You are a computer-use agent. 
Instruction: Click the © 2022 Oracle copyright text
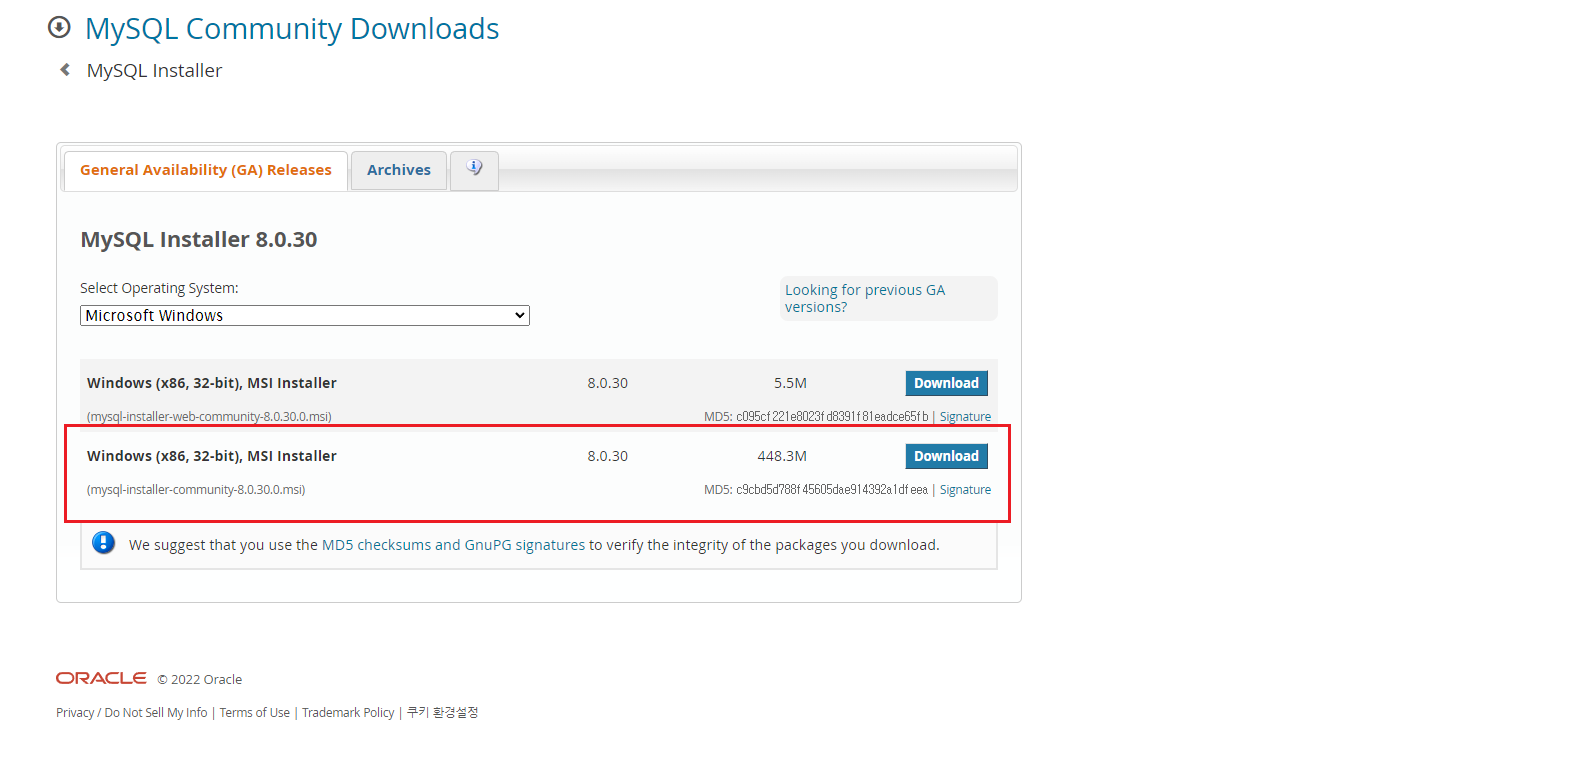(200, 680)
